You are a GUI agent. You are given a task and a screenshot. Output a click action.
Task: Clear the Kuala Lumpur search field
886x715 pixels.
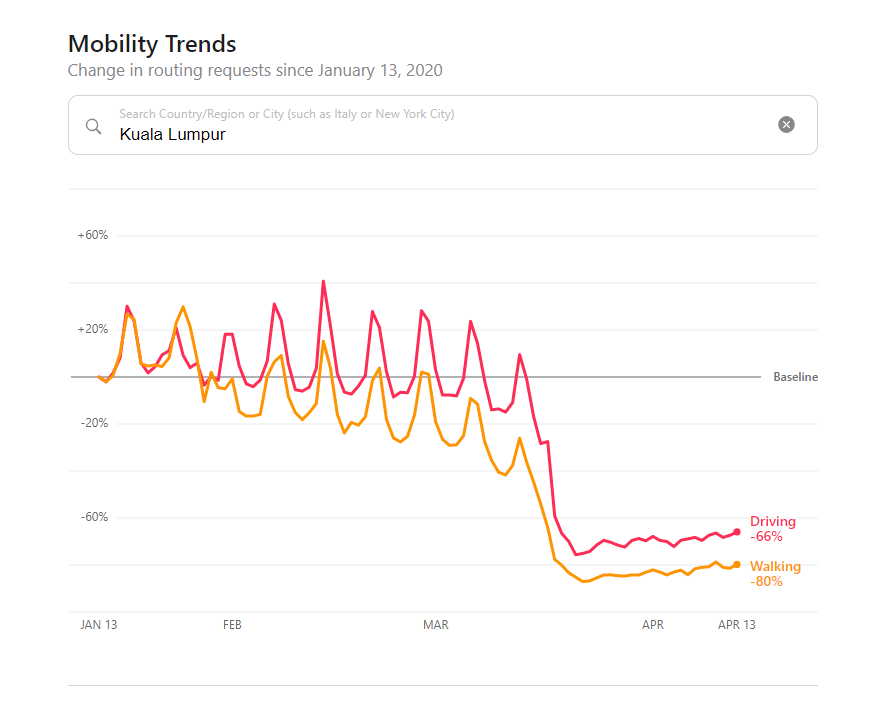tap(786, 125)
